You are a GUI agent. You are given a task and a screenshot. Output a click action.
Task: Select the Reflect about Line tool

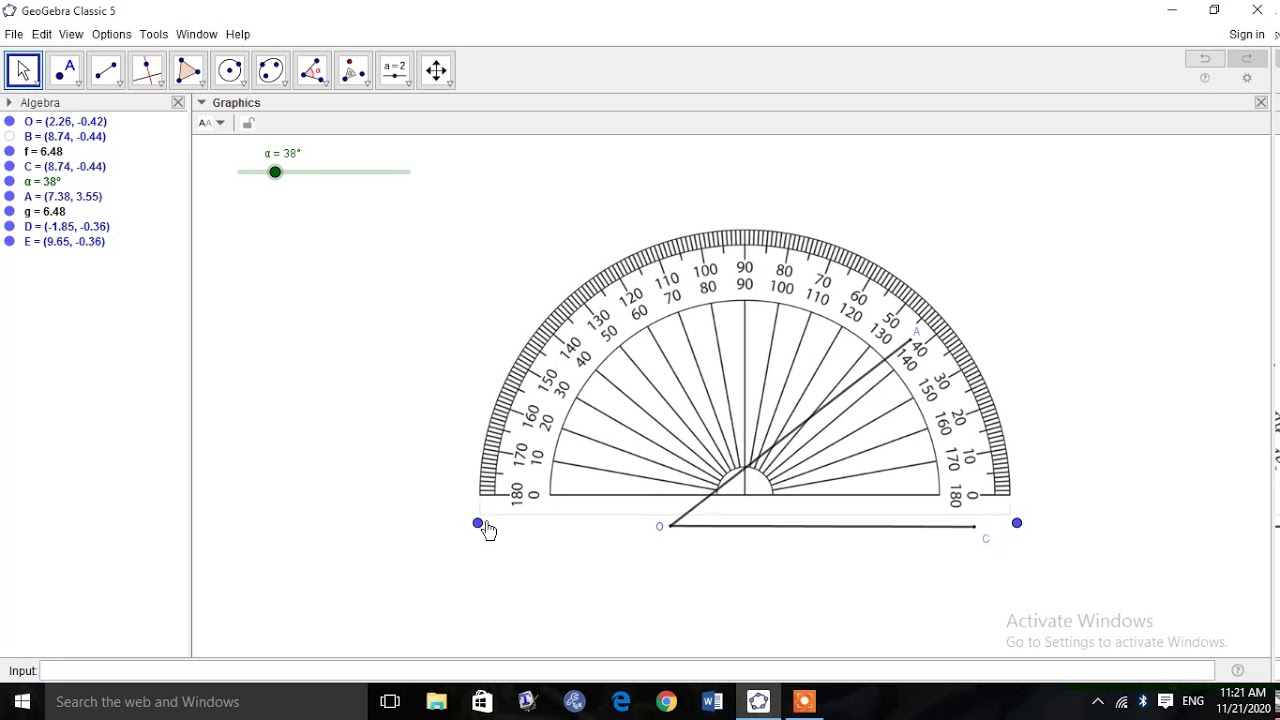coord(353,70)
